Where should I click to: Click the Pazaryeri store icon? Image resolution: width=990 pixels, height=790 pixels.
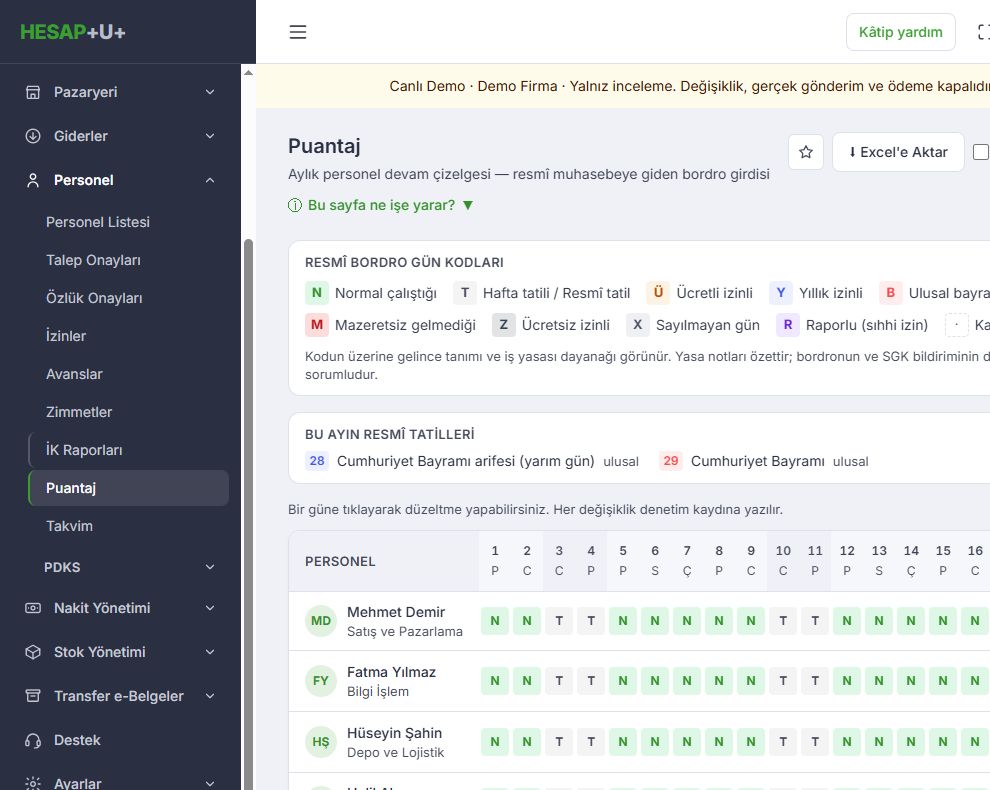[33, 92]
